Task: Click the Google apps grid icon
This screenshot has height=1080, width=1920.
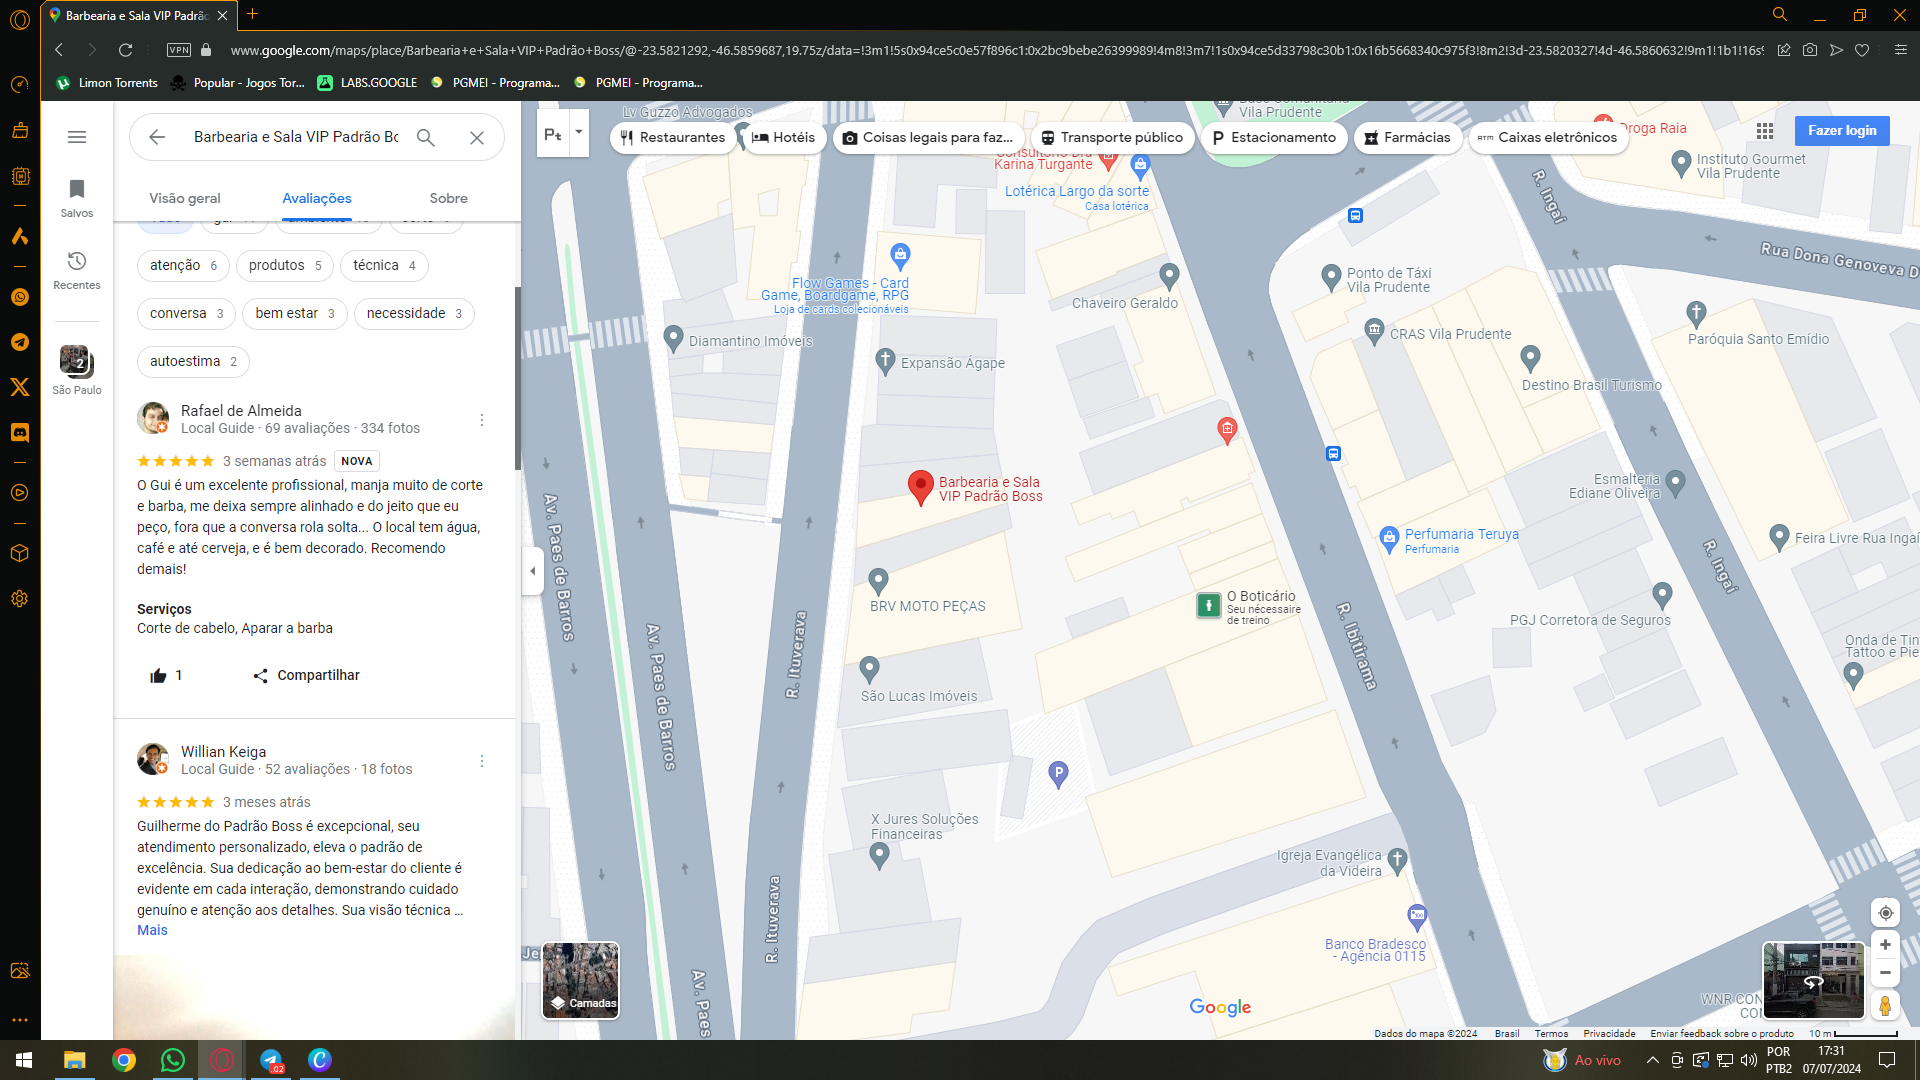Action: 1765,131
